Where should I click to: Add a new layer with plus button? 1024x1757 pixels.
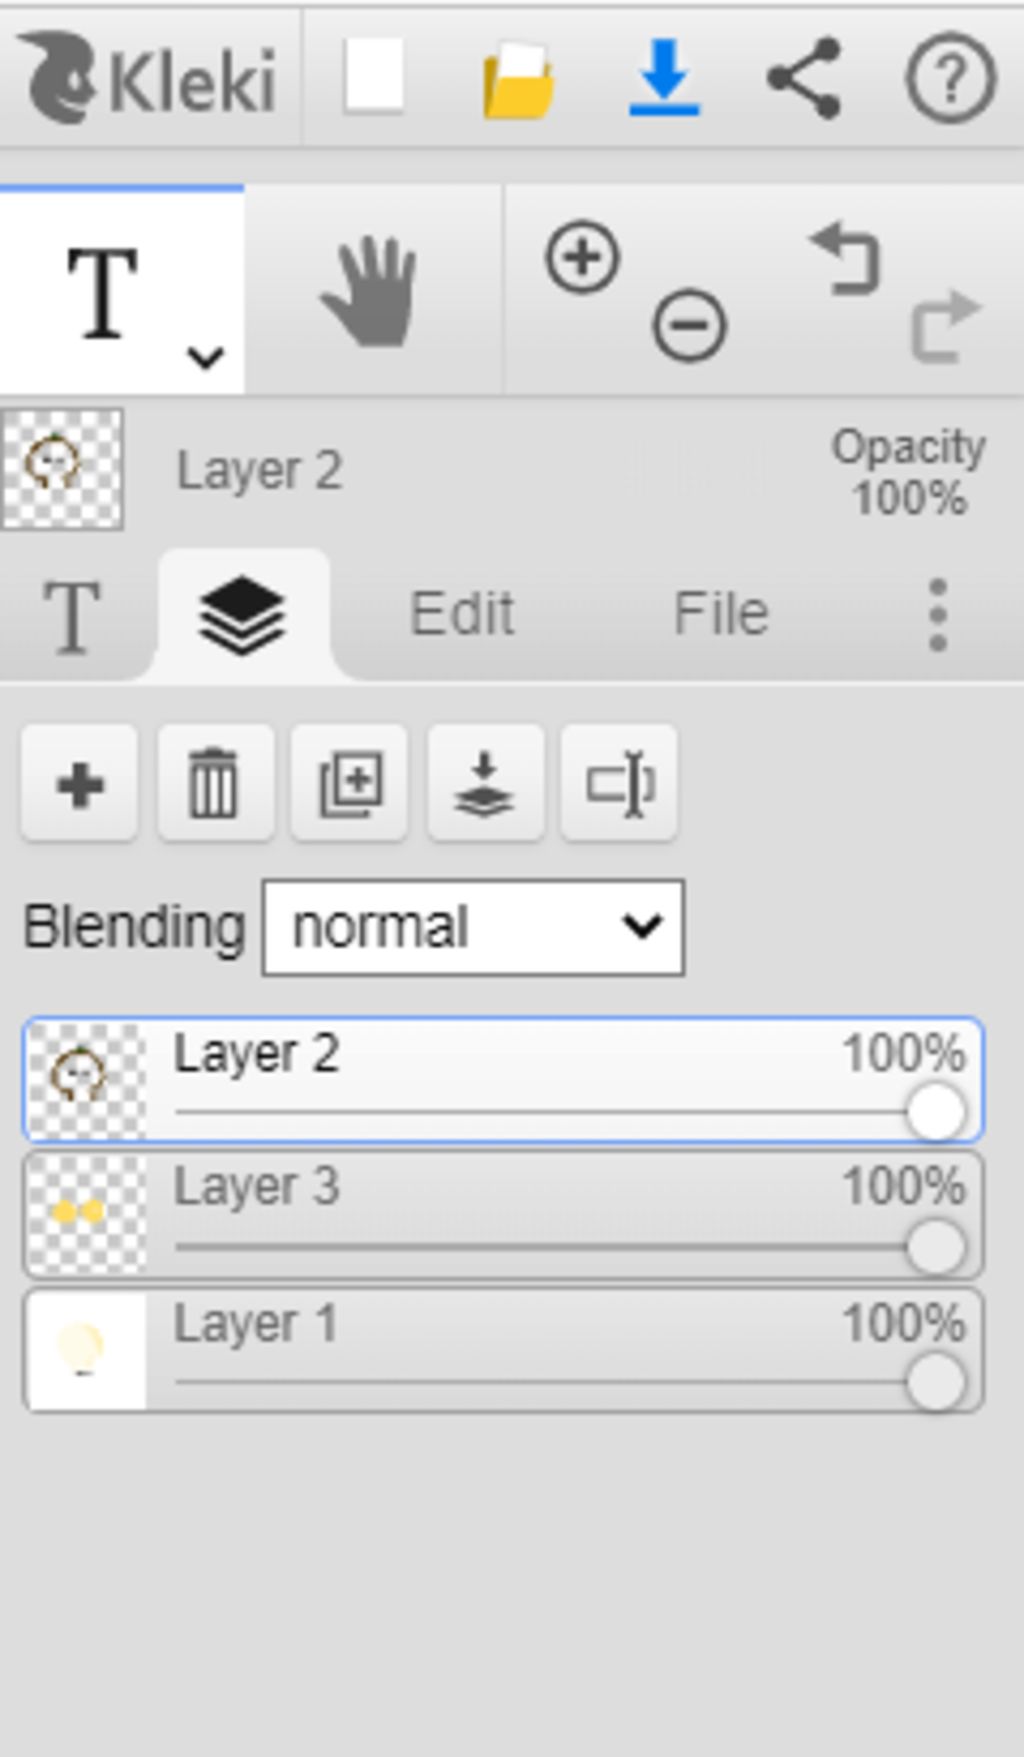(80, 784)
